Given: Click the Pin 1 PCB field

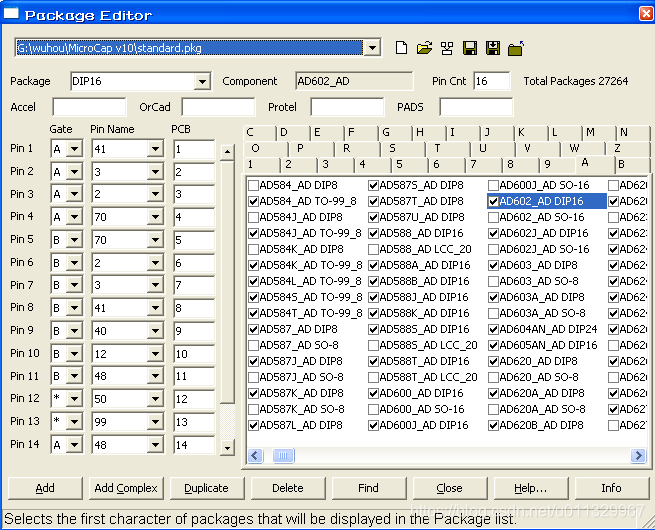Looking at the screenshot, I should 194,149.
